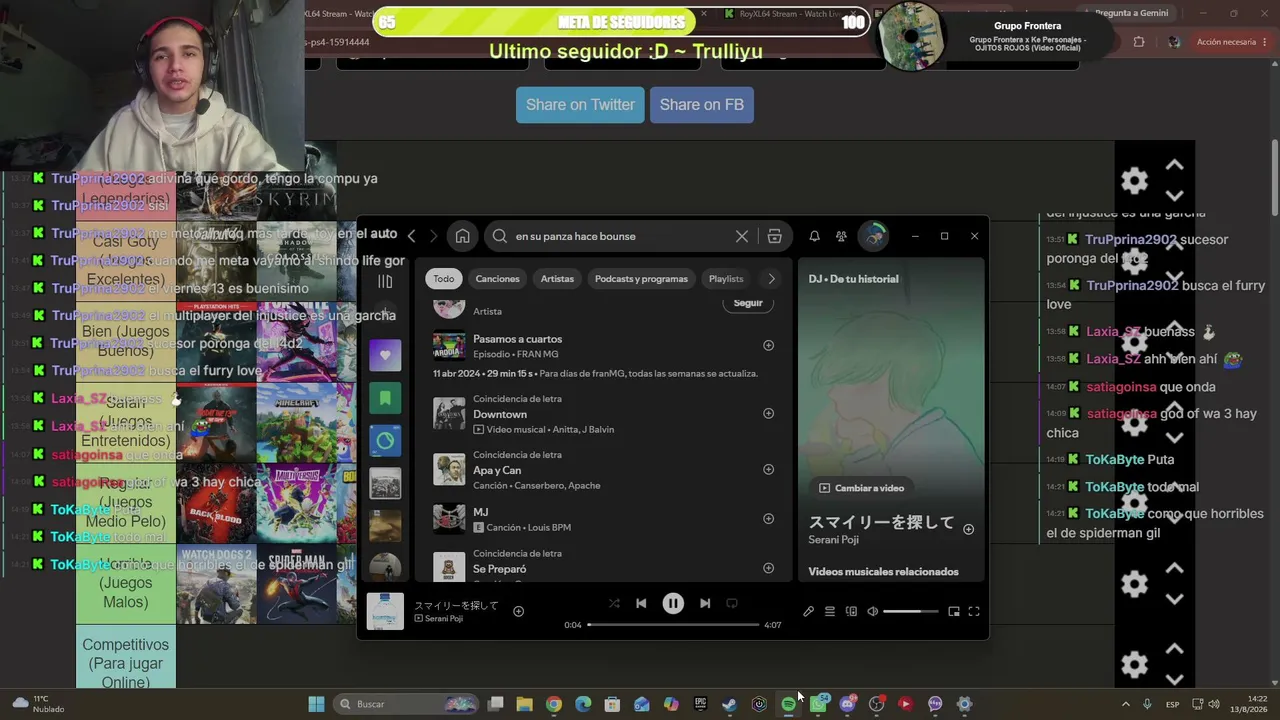Focus the Spotify search field
The height and width of the screenshot is (720, 1280).
tap(623, 236)
